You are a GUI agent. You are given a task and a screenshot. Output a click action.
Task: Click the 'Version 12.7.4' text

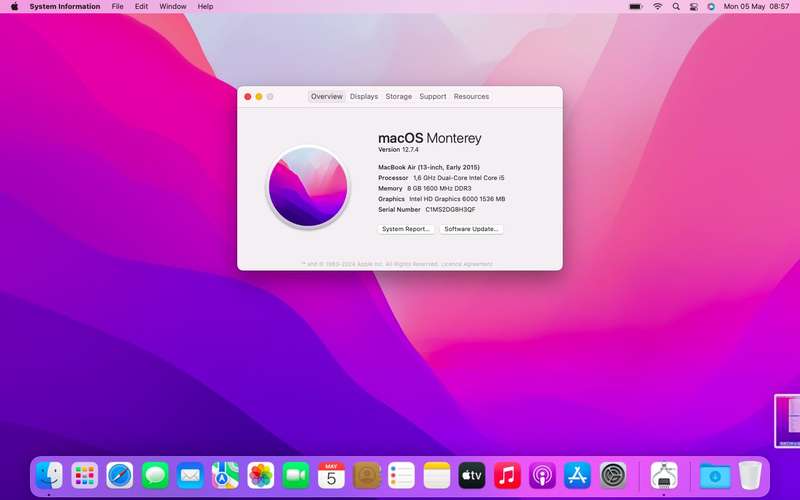click(398, 149)
